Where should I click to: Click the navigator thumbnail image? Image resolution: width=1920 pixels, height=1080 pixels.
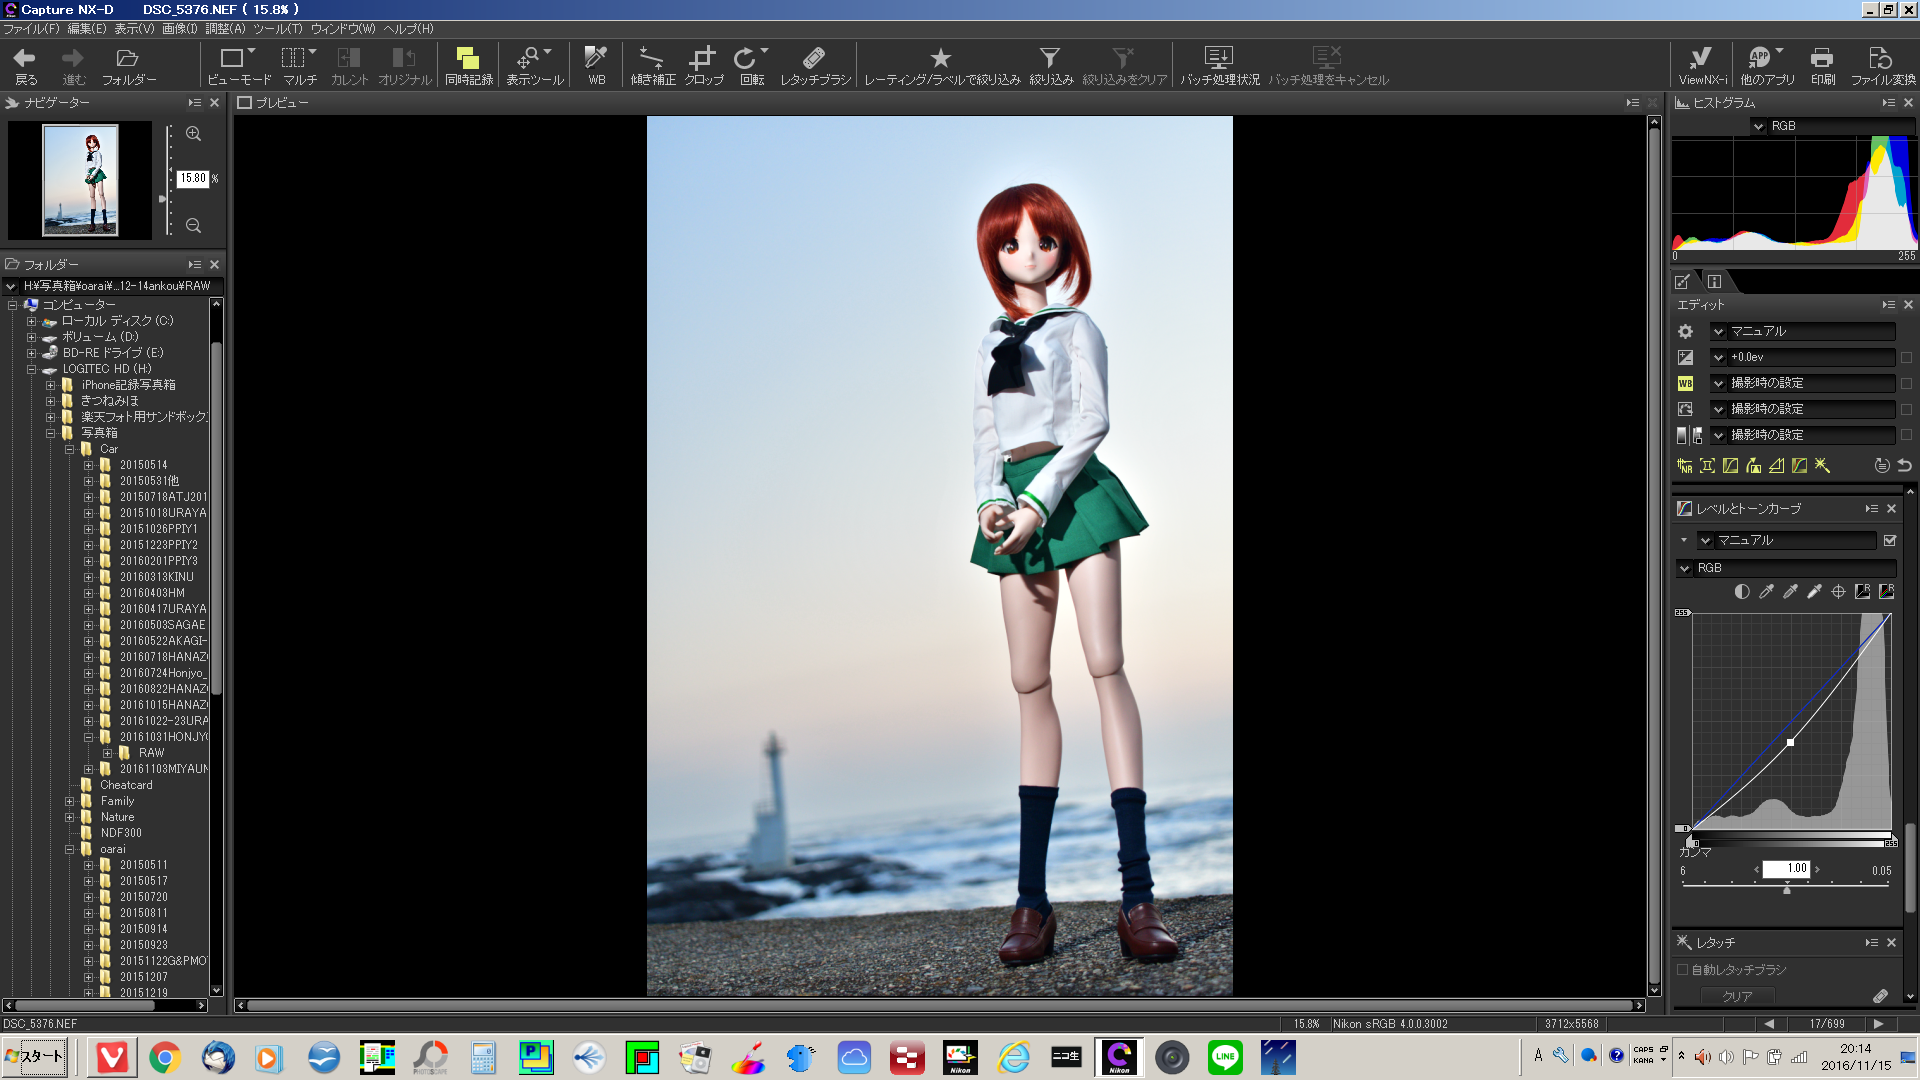pyautogui.click(x=80, y=180)
